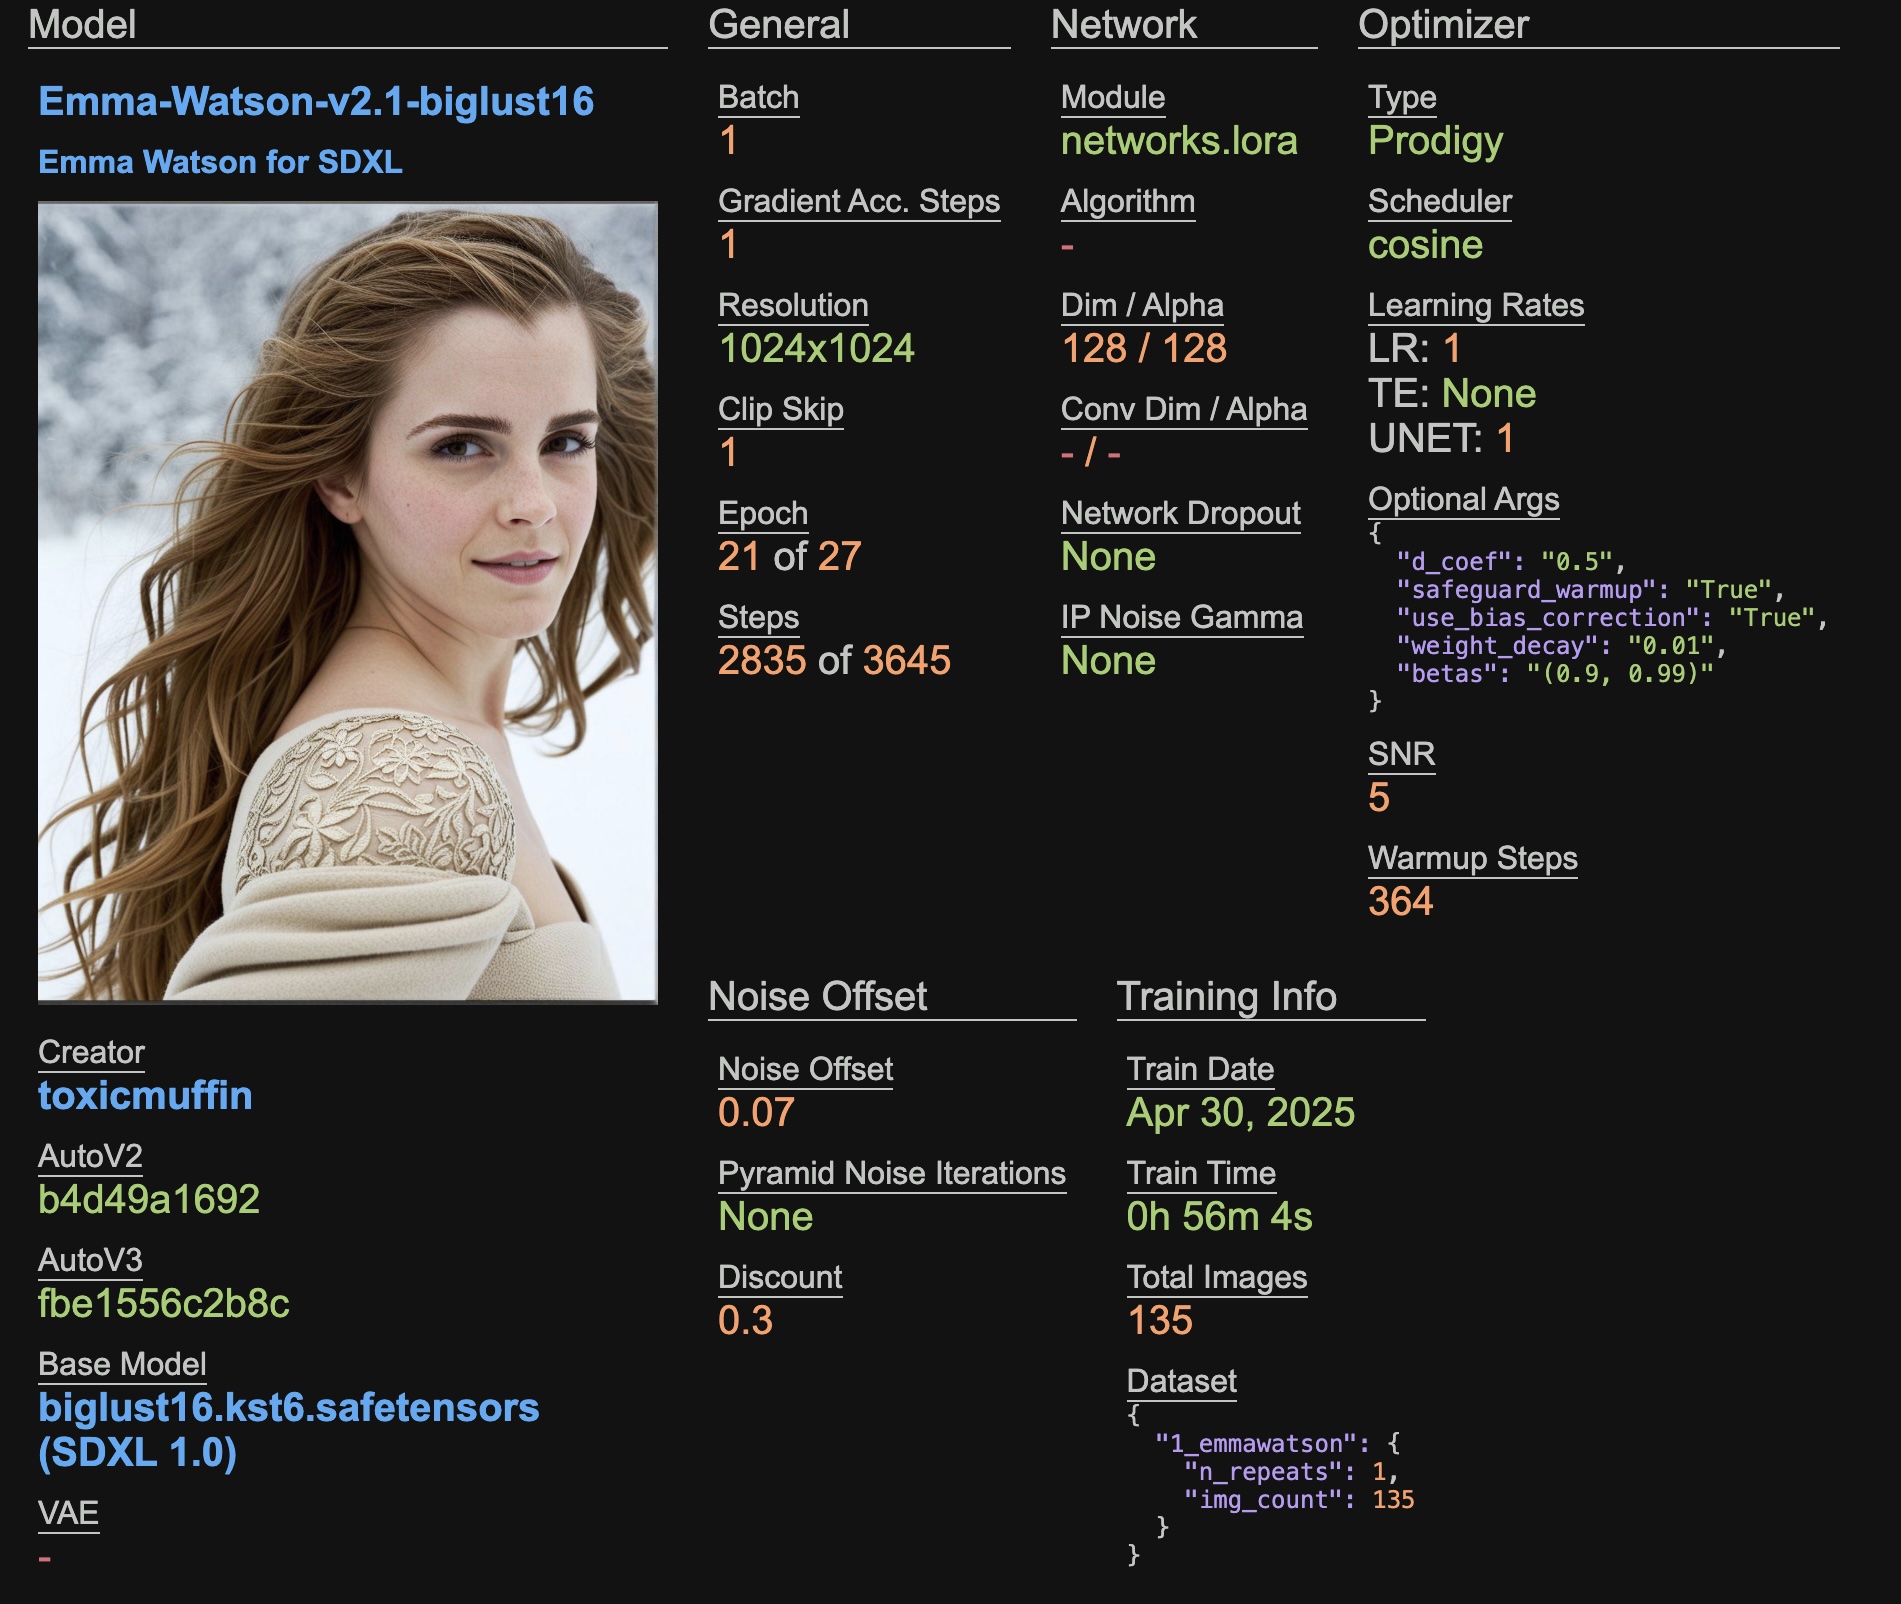Click the 'Base Model' label
Screen dimensions: 1901x1604
point(122,1364)
